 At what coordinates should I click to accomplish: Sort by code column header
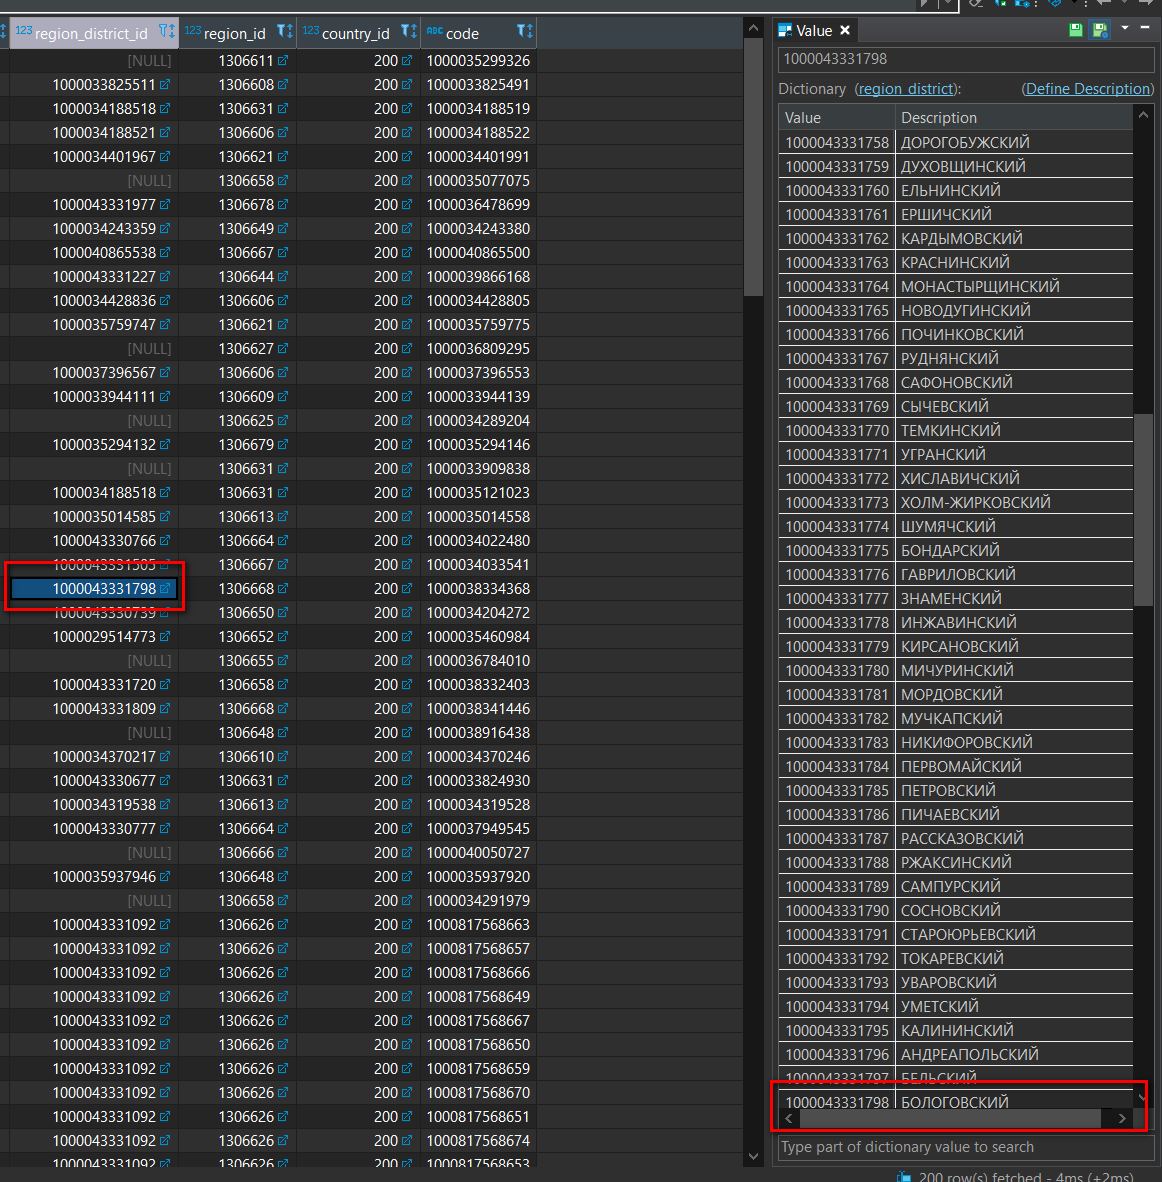462,33
